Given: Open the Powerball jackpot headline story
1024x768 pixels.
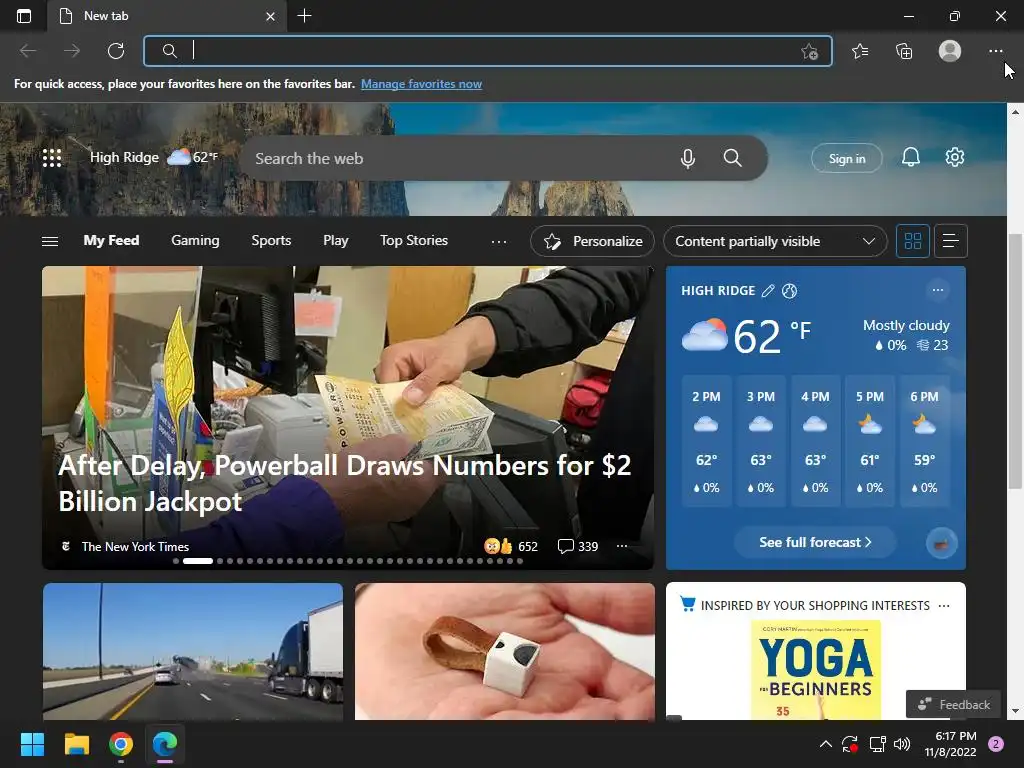Looking at the screenshot, I should point(345,483).
